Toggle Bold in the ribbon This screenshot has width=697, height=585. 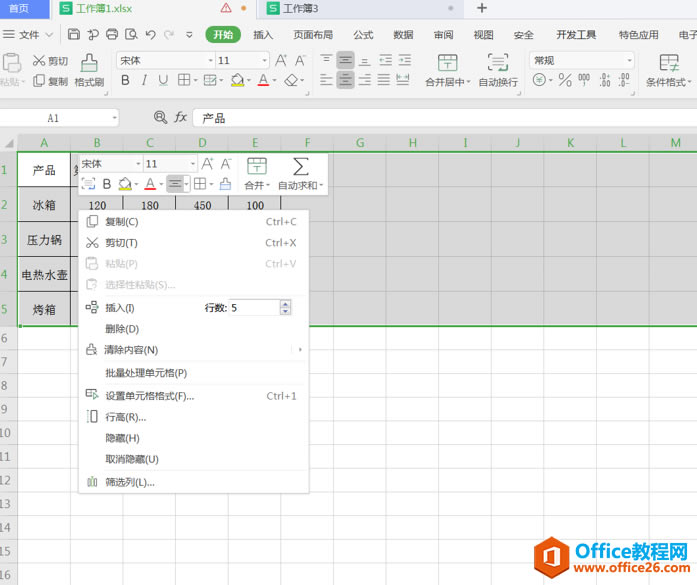tap(125, 80)
